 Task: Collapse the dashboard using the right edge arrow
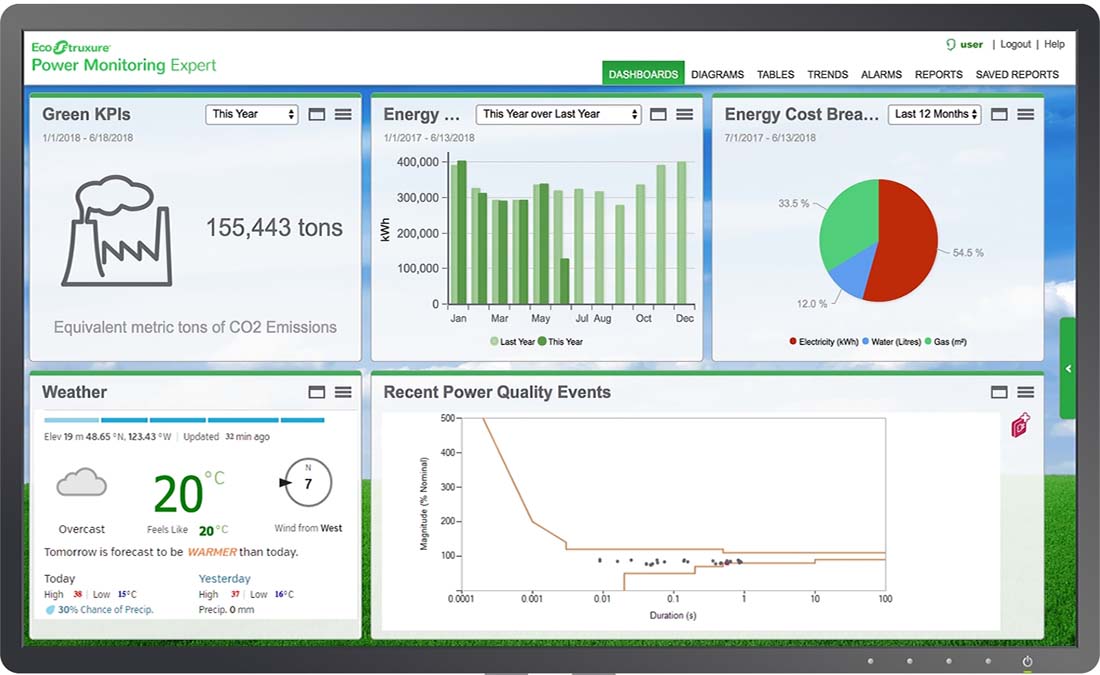[1066, 369]
